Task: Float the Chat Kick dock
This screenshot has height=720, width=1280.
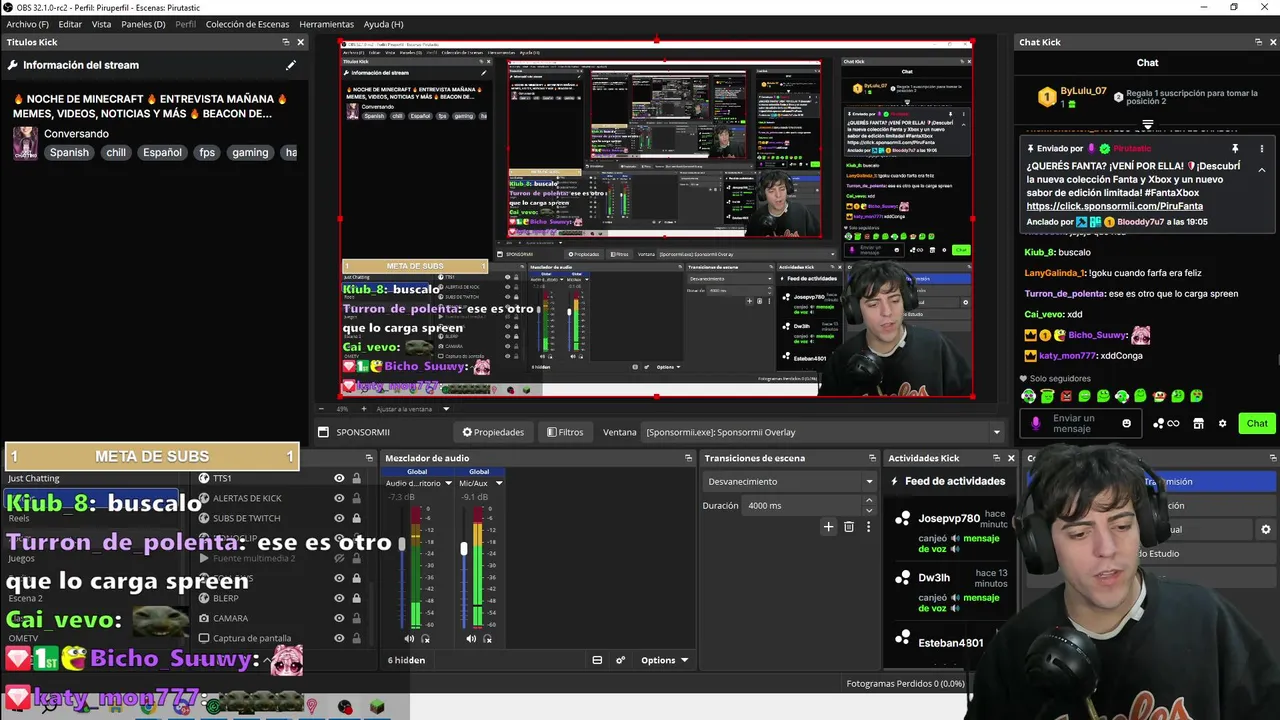Action: pos(1258,42)
